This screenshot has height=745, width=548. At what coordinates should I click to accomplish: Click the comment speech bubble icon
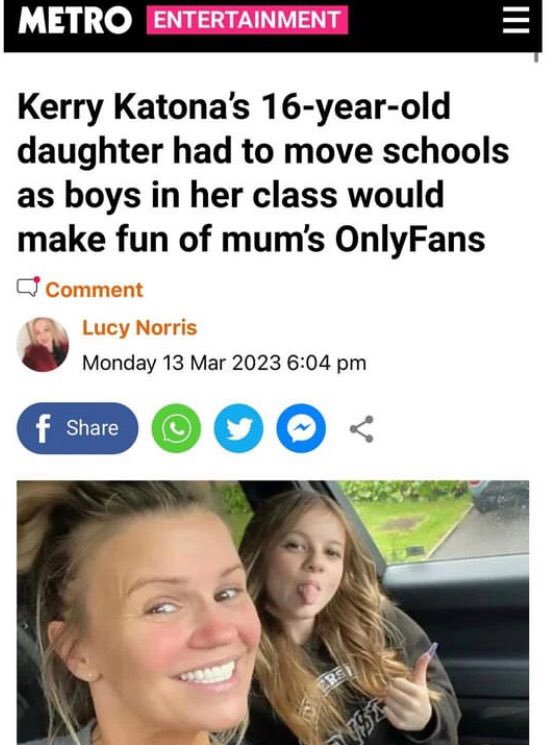[x=28, y=287]
